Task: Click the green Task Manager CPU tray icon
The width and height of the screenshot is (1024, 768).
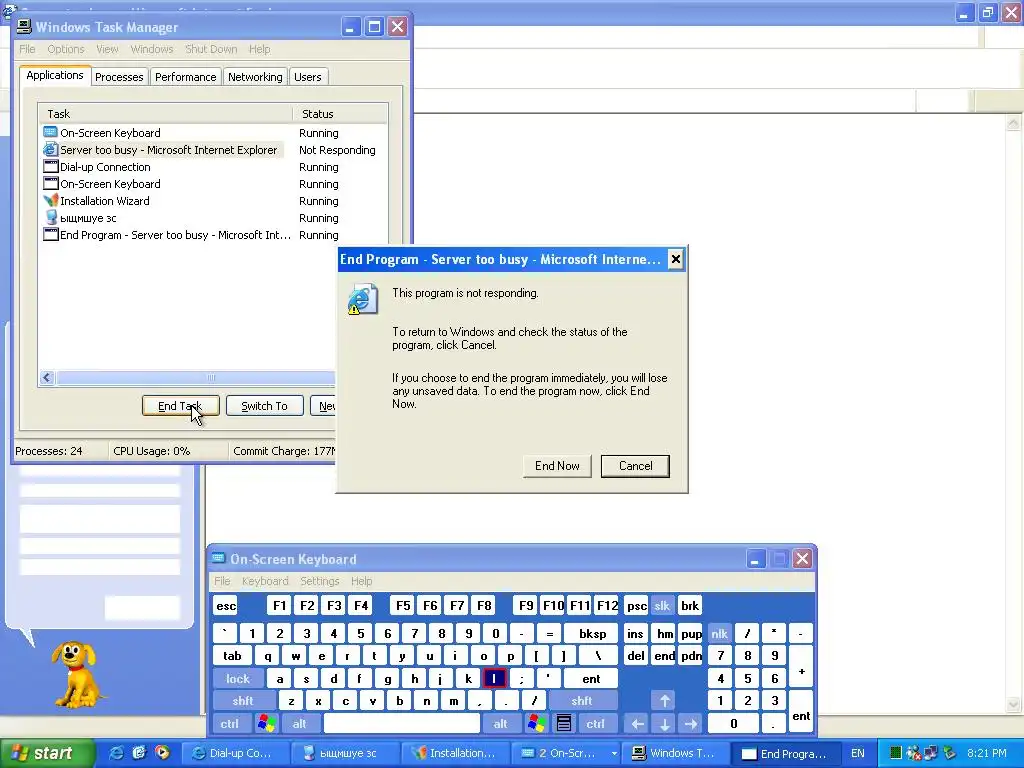Action: click(x=895, y=753)
